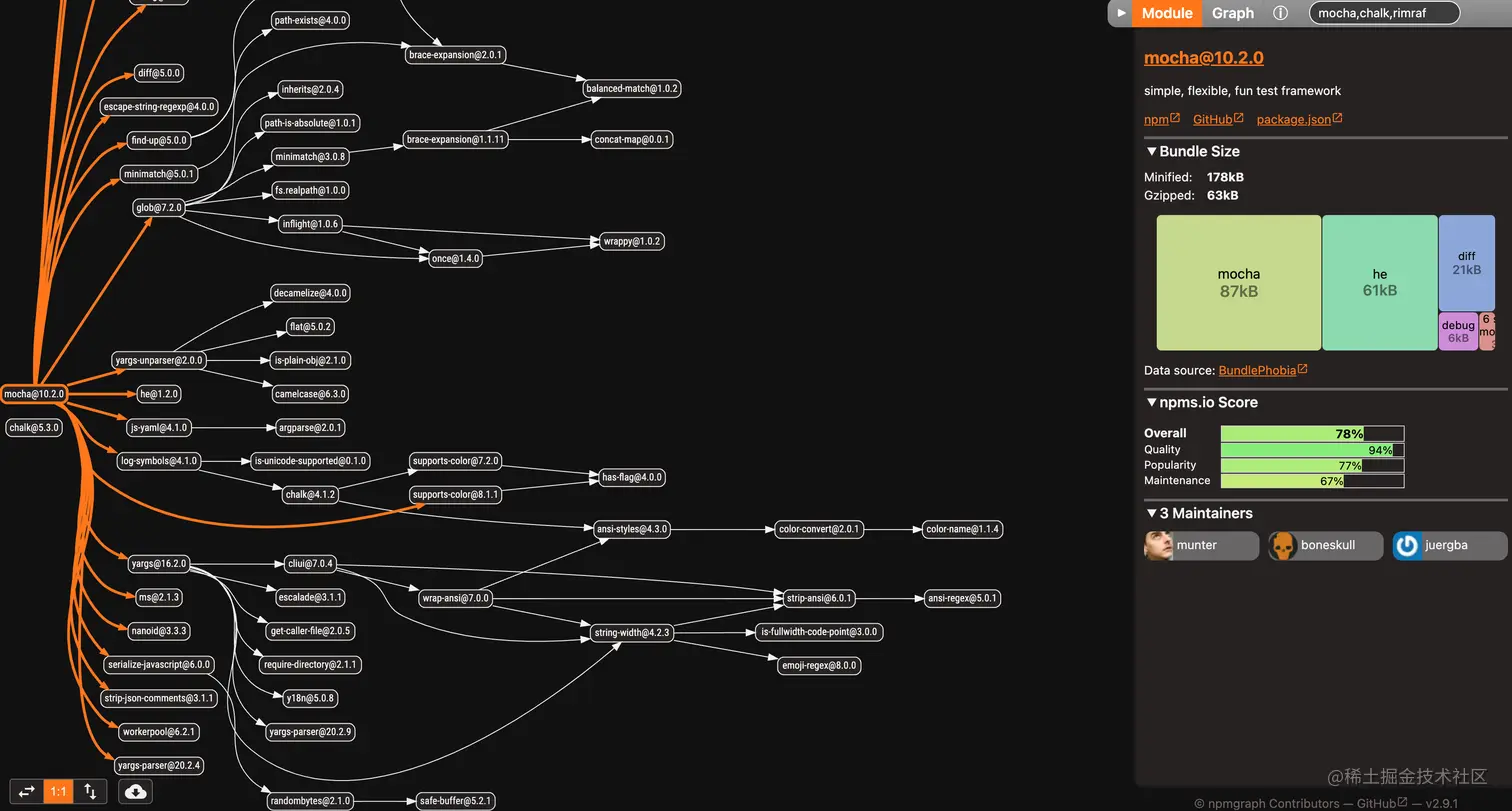Select the yargs-unparser@2.0.0 node
The image size is (1512, 811).
(x=159, y=360)
